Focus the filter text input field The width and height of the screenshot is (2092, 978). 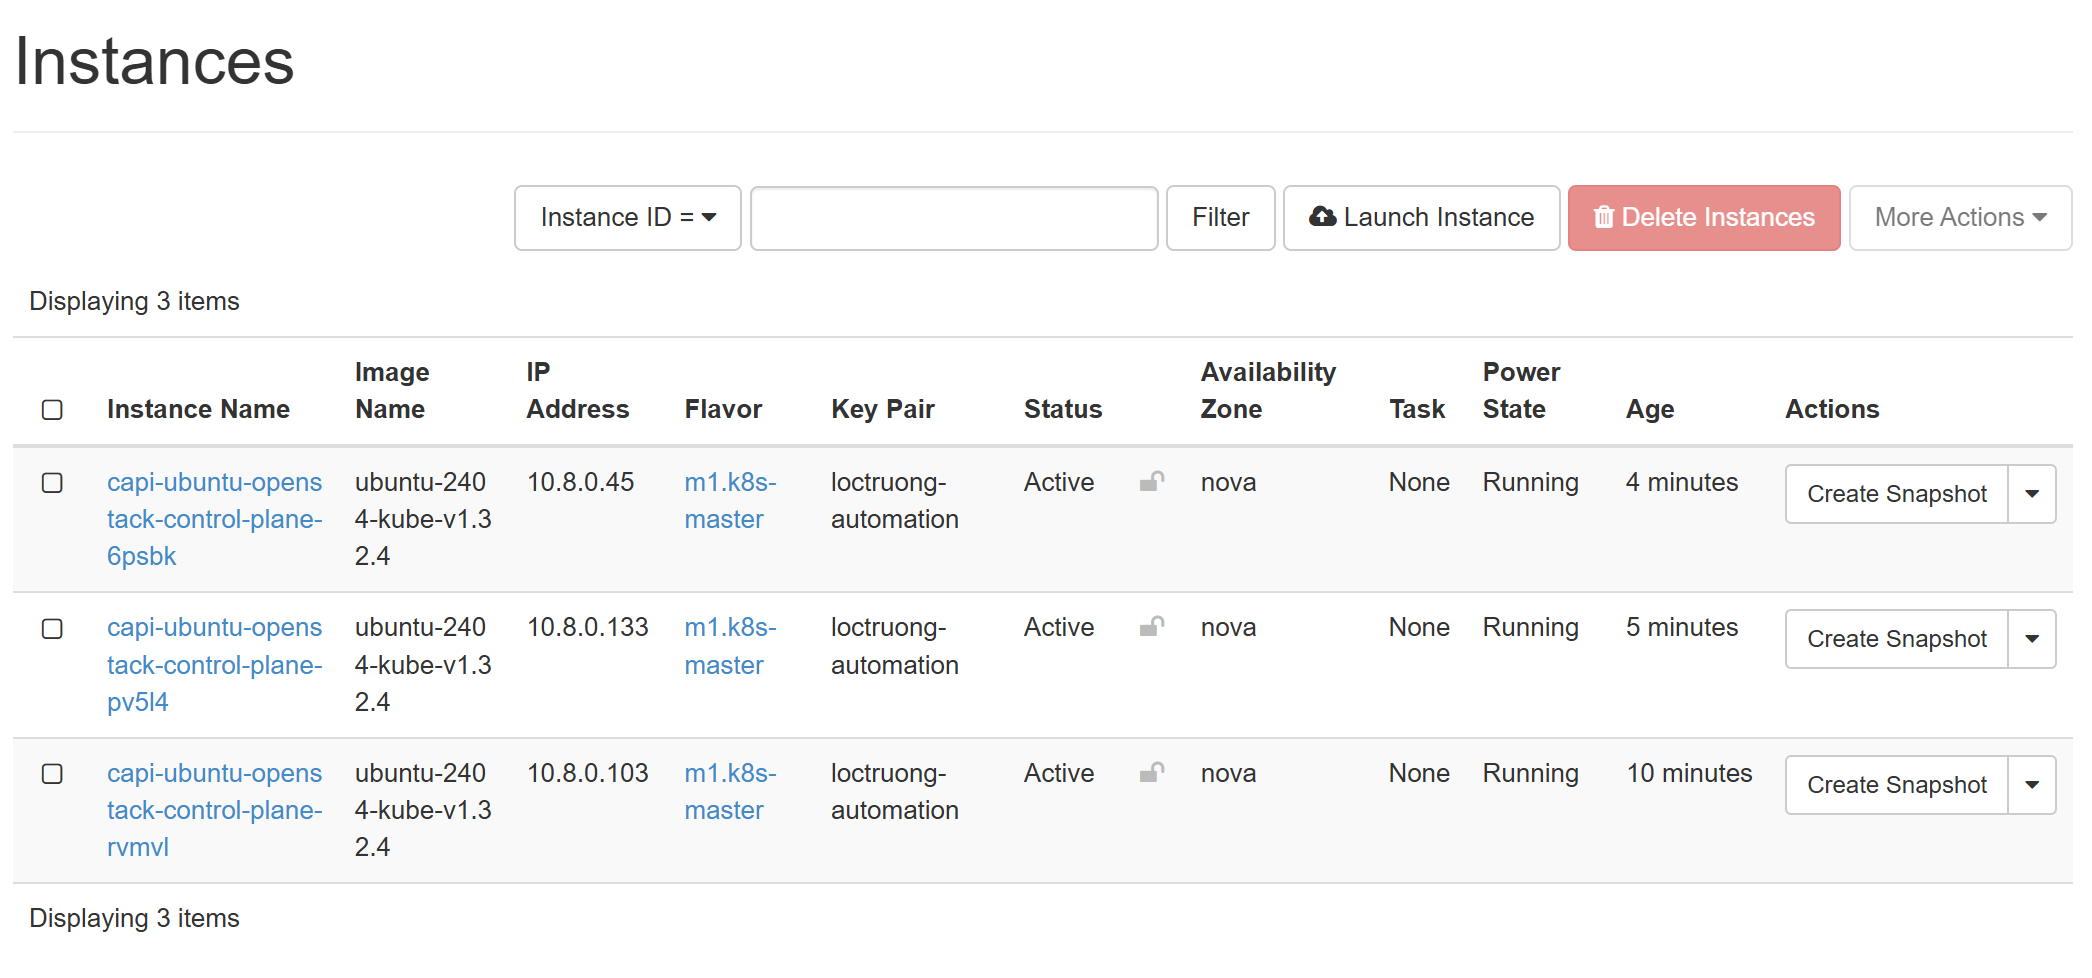[954, 217]
